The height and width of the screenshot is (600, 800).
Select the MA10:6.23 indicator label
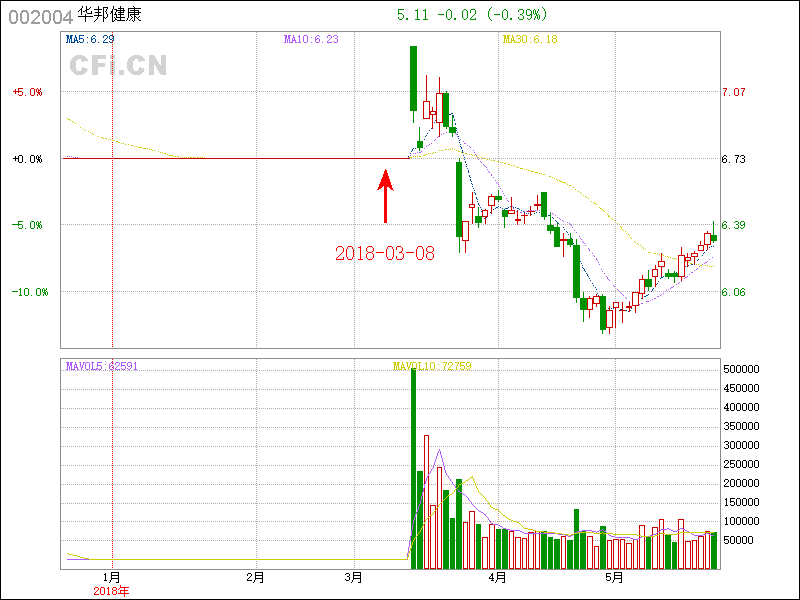311,39
